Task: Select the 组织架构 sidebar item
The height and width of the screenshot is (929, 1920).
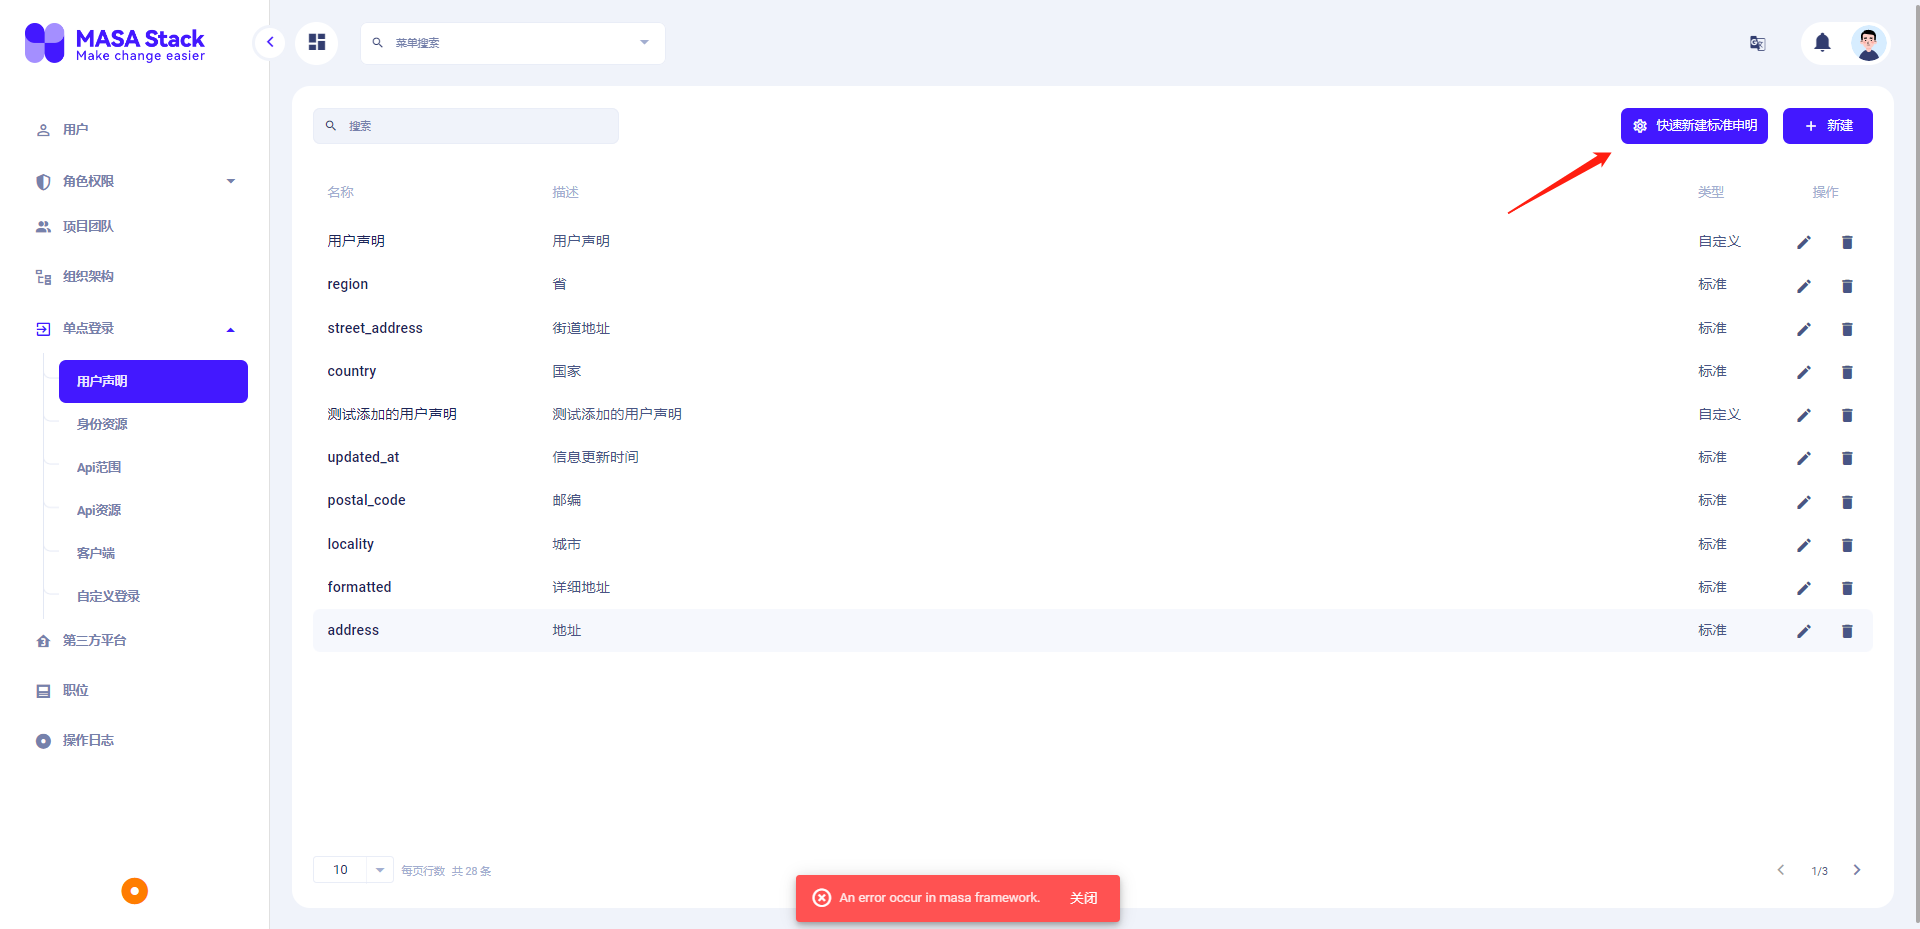Action: [x=88, y=276]
